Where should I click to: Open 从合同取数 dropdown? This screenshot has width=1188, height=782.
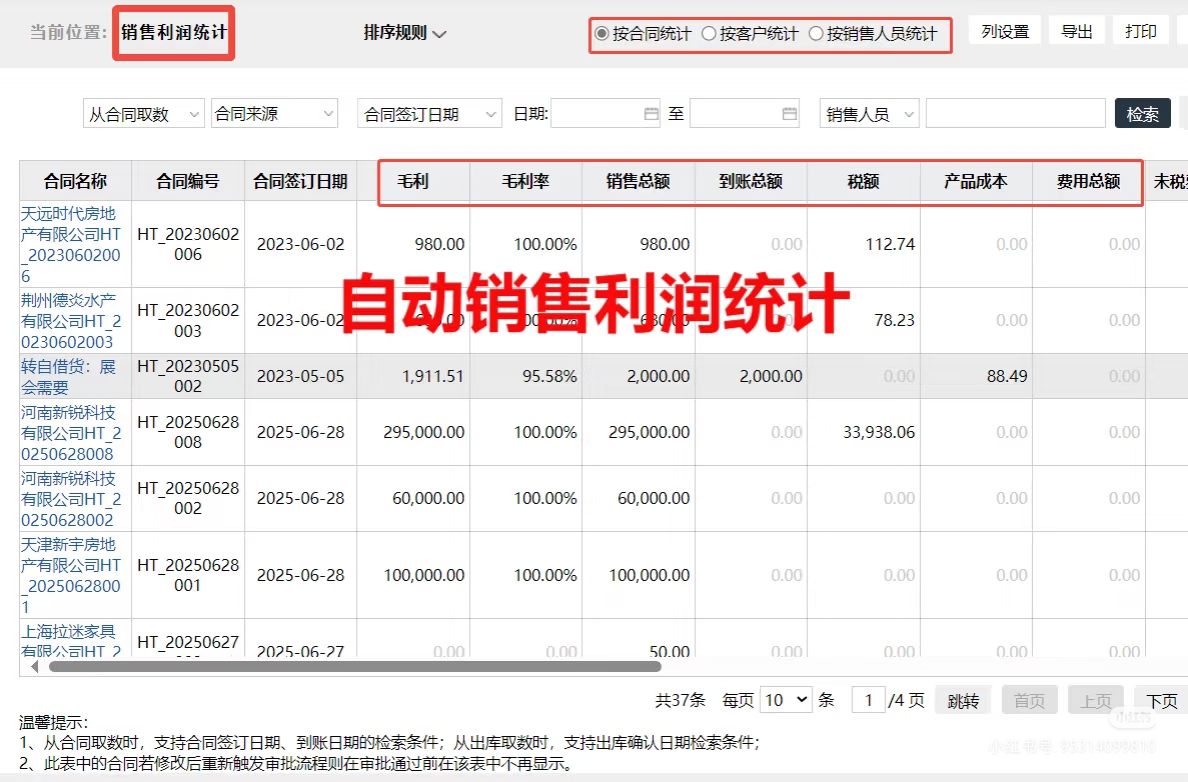(144, 114)
